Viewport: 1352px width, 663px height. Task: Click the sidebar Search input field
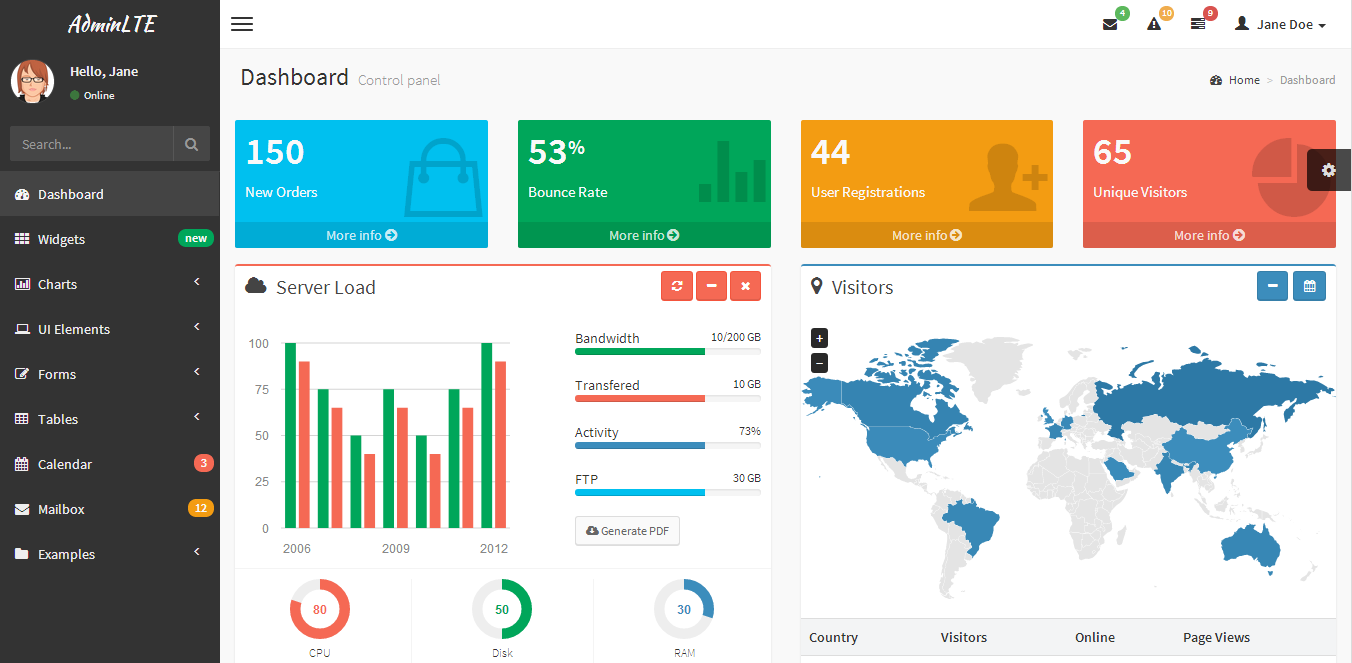tap(91, 143)
